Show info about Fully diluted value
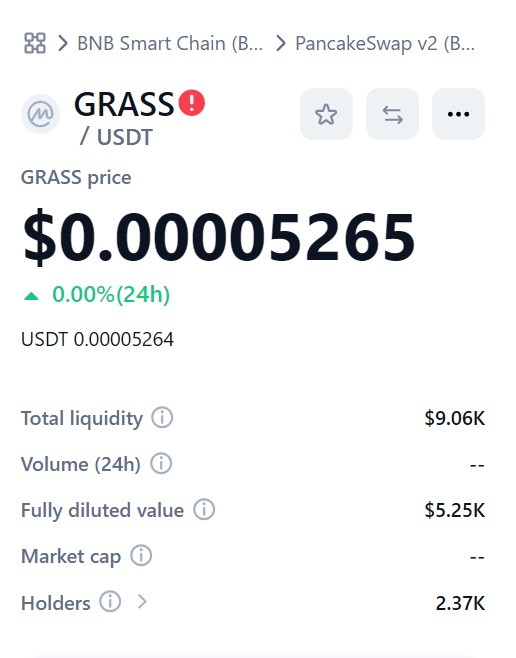This screenshot has height=658, width=516. click(204, 509)
